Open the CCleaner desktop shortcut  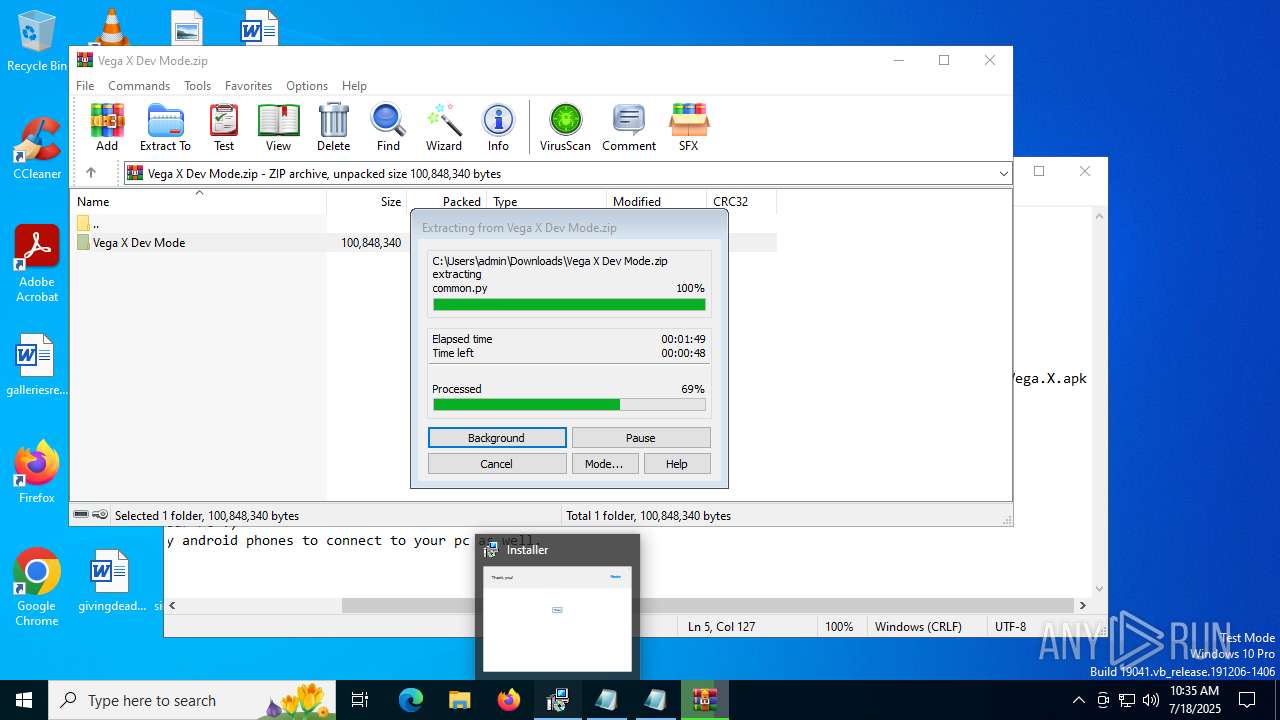point(37,148)
